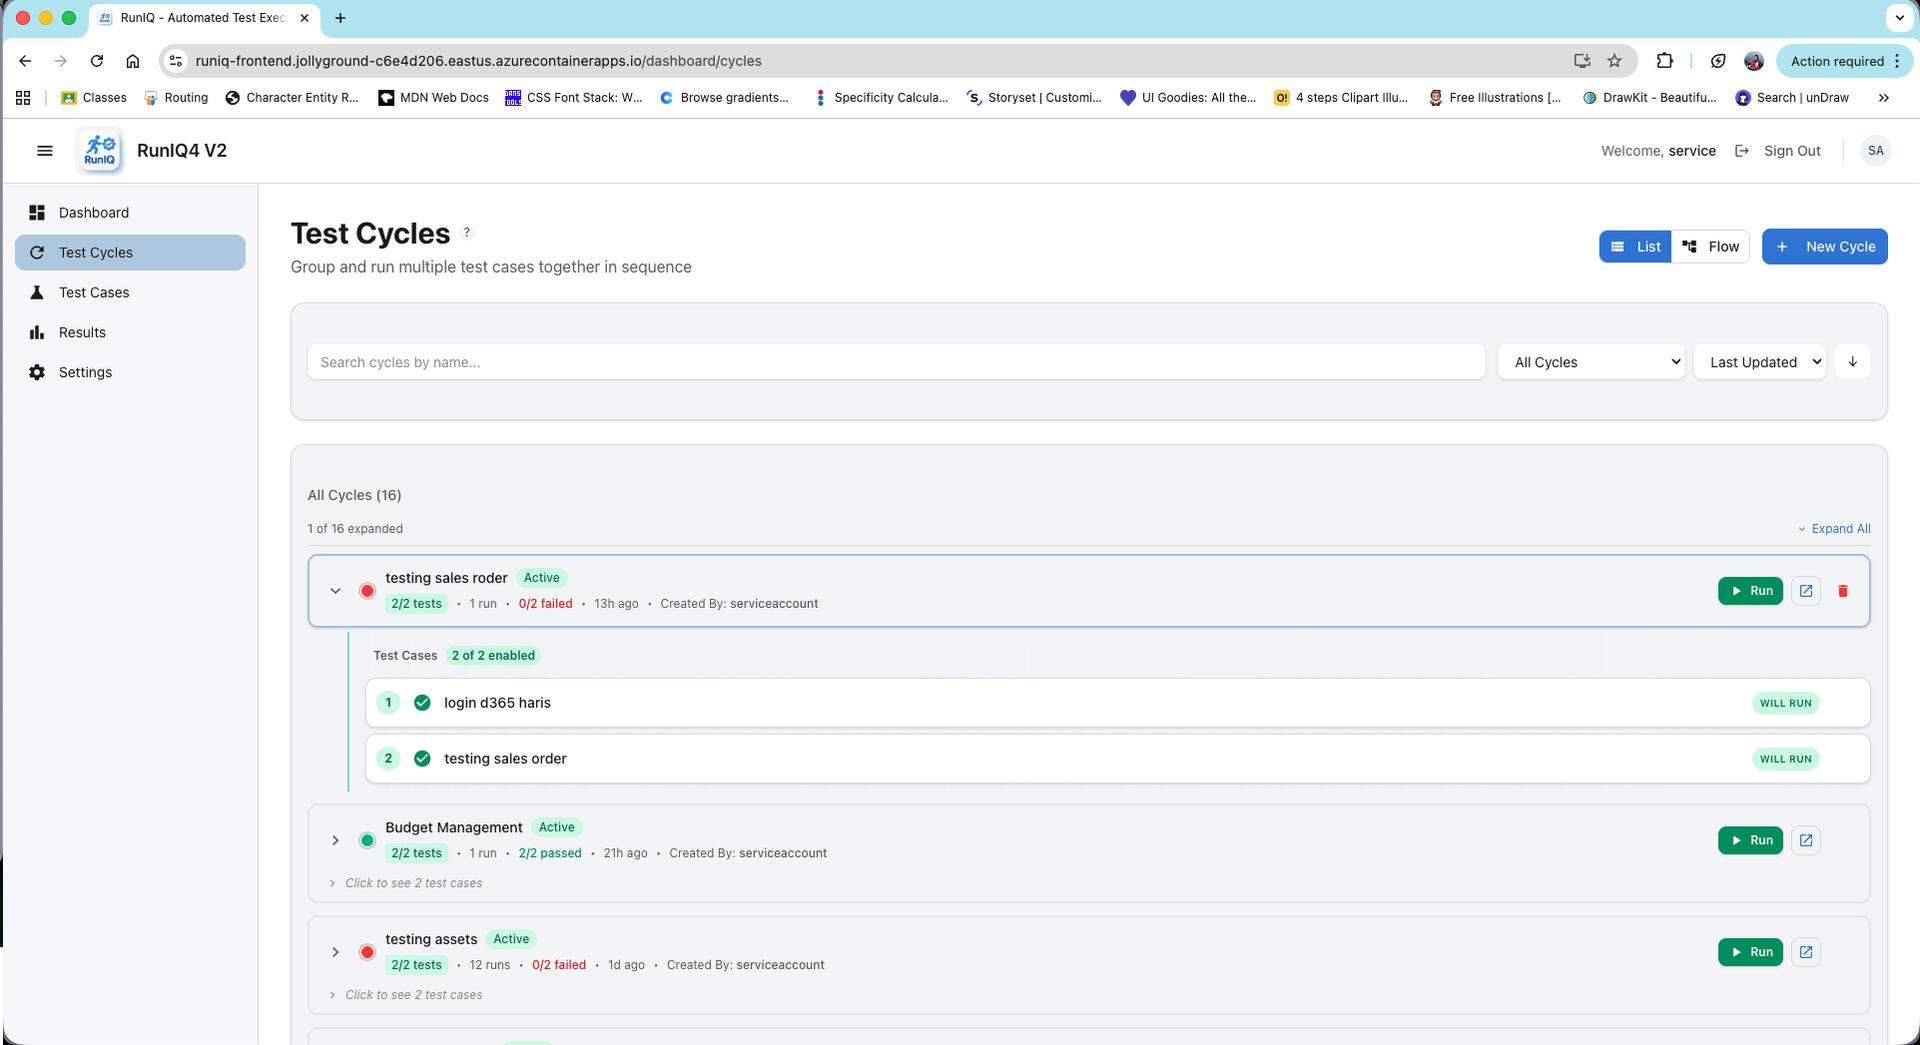Image resolution: width=1920 pixels, height=1045 pixels.
Task: Toggle the sort direction arrow
Action: pyautogui.click(x=1852, y=362)
